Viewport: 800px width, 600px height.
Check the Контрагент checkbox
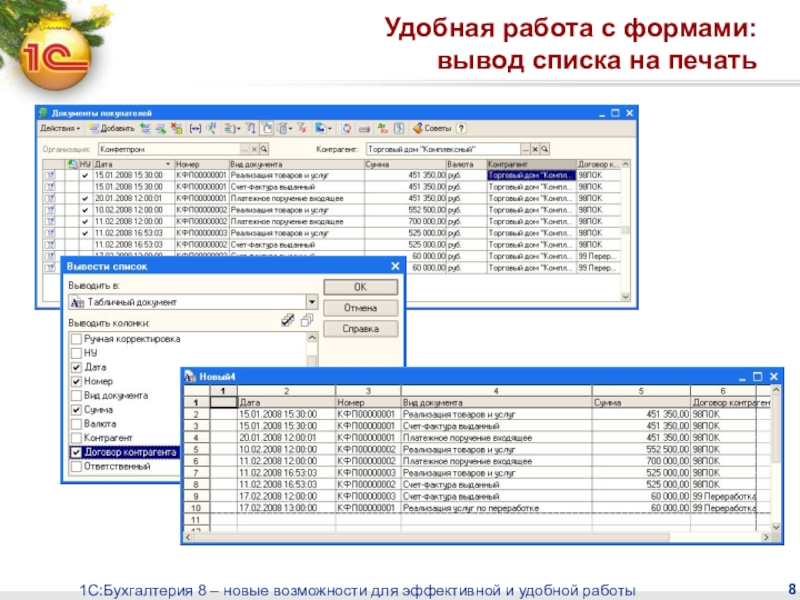(76, 438)
